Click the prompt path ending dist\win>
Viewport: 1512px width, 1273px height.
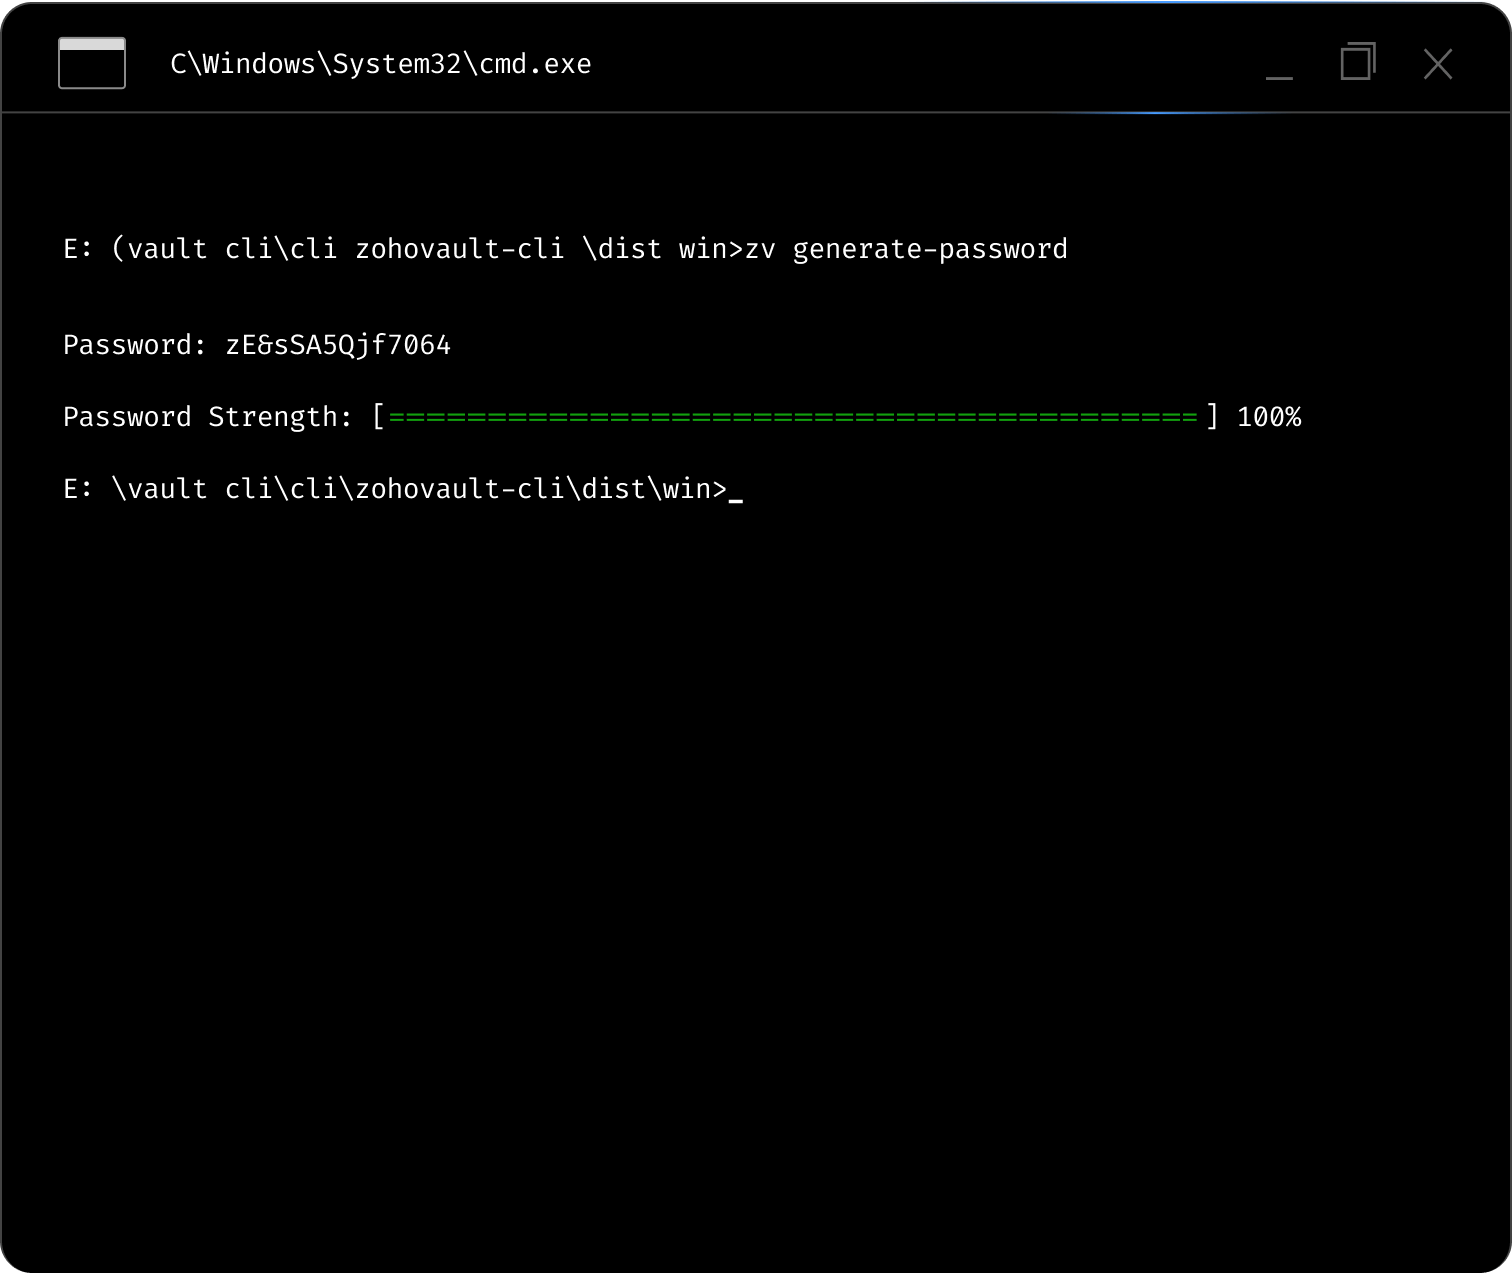[x=395, y=489]
